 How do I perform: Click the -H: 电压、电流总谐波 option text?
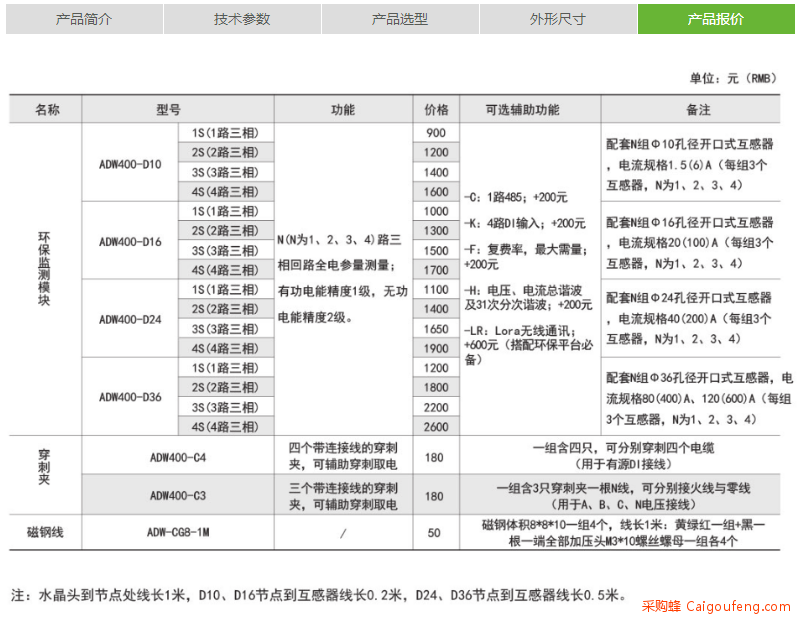point(527,297)
